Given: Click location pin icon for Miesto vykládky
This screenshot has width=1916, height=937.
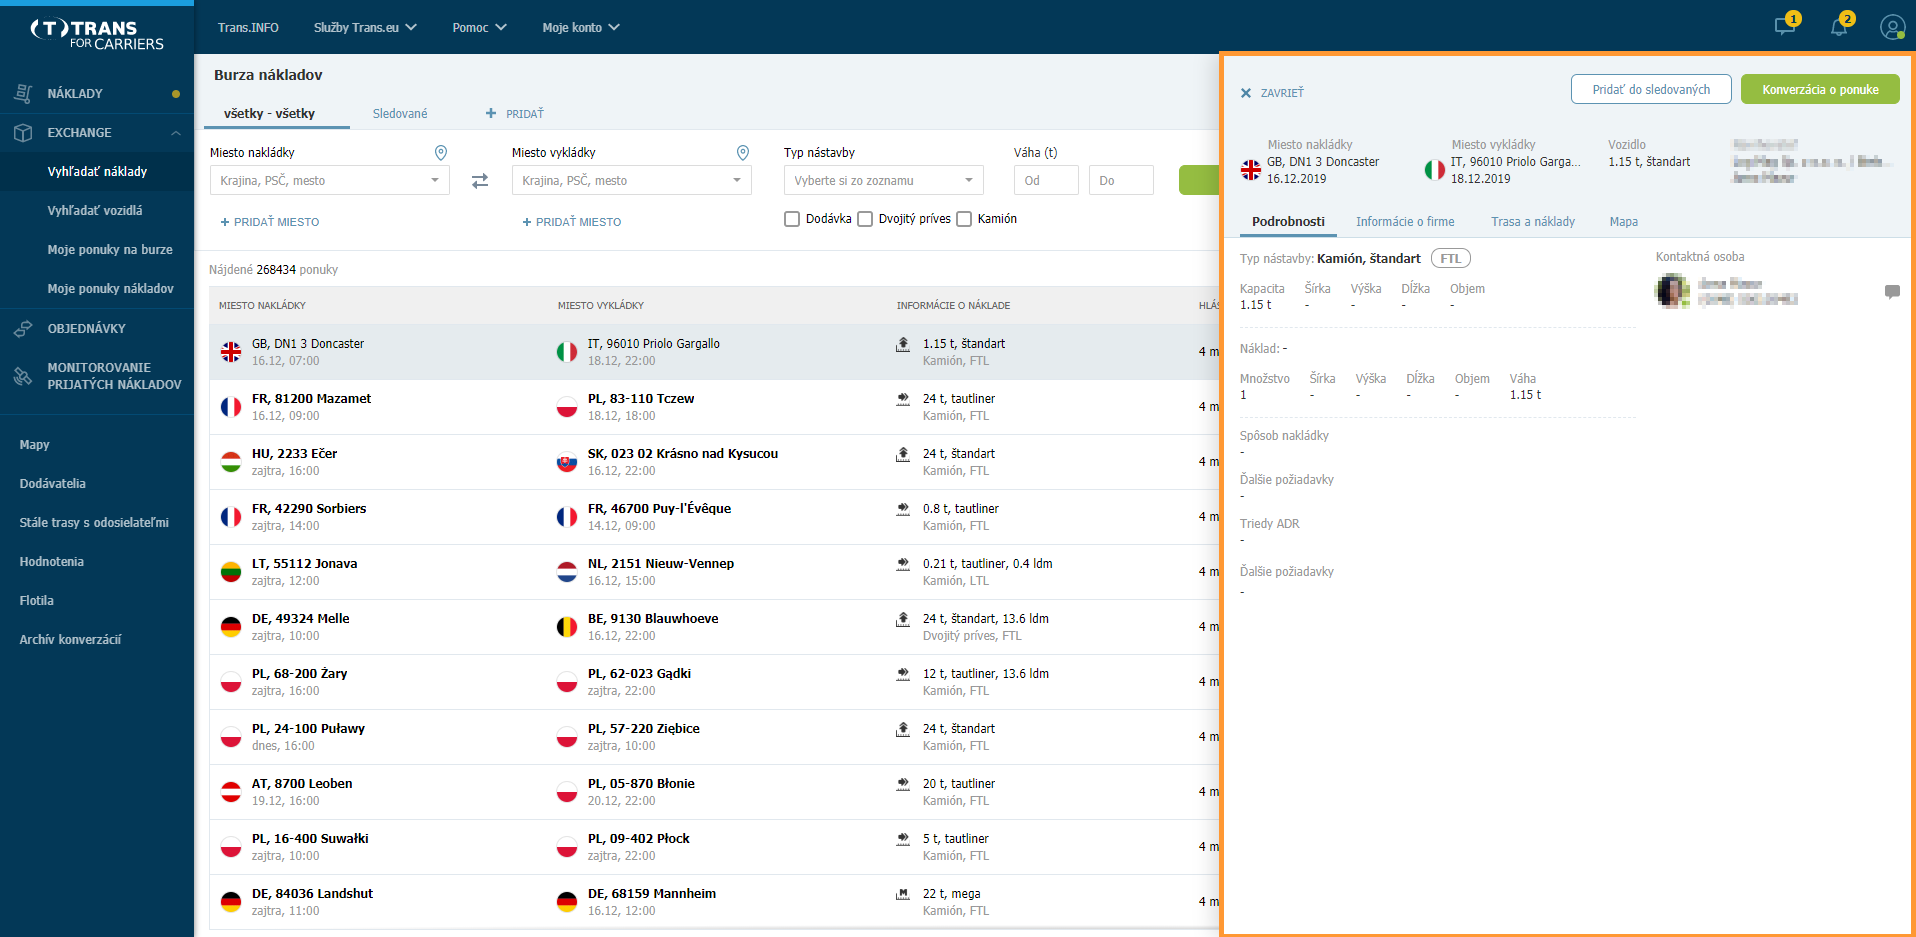Looking at the screenshot, I should coord(743,152).
